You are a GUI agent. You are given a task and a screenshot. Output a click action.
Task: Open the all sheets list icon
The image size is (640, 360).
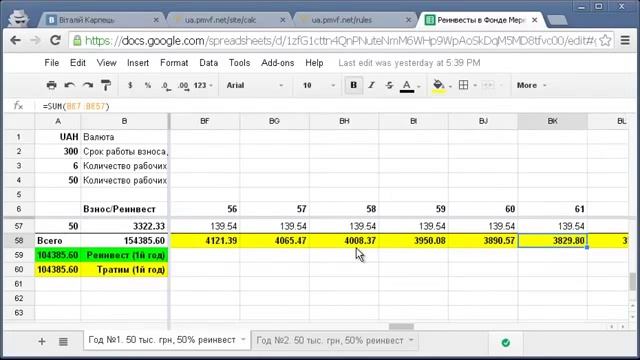click(63, 341)
